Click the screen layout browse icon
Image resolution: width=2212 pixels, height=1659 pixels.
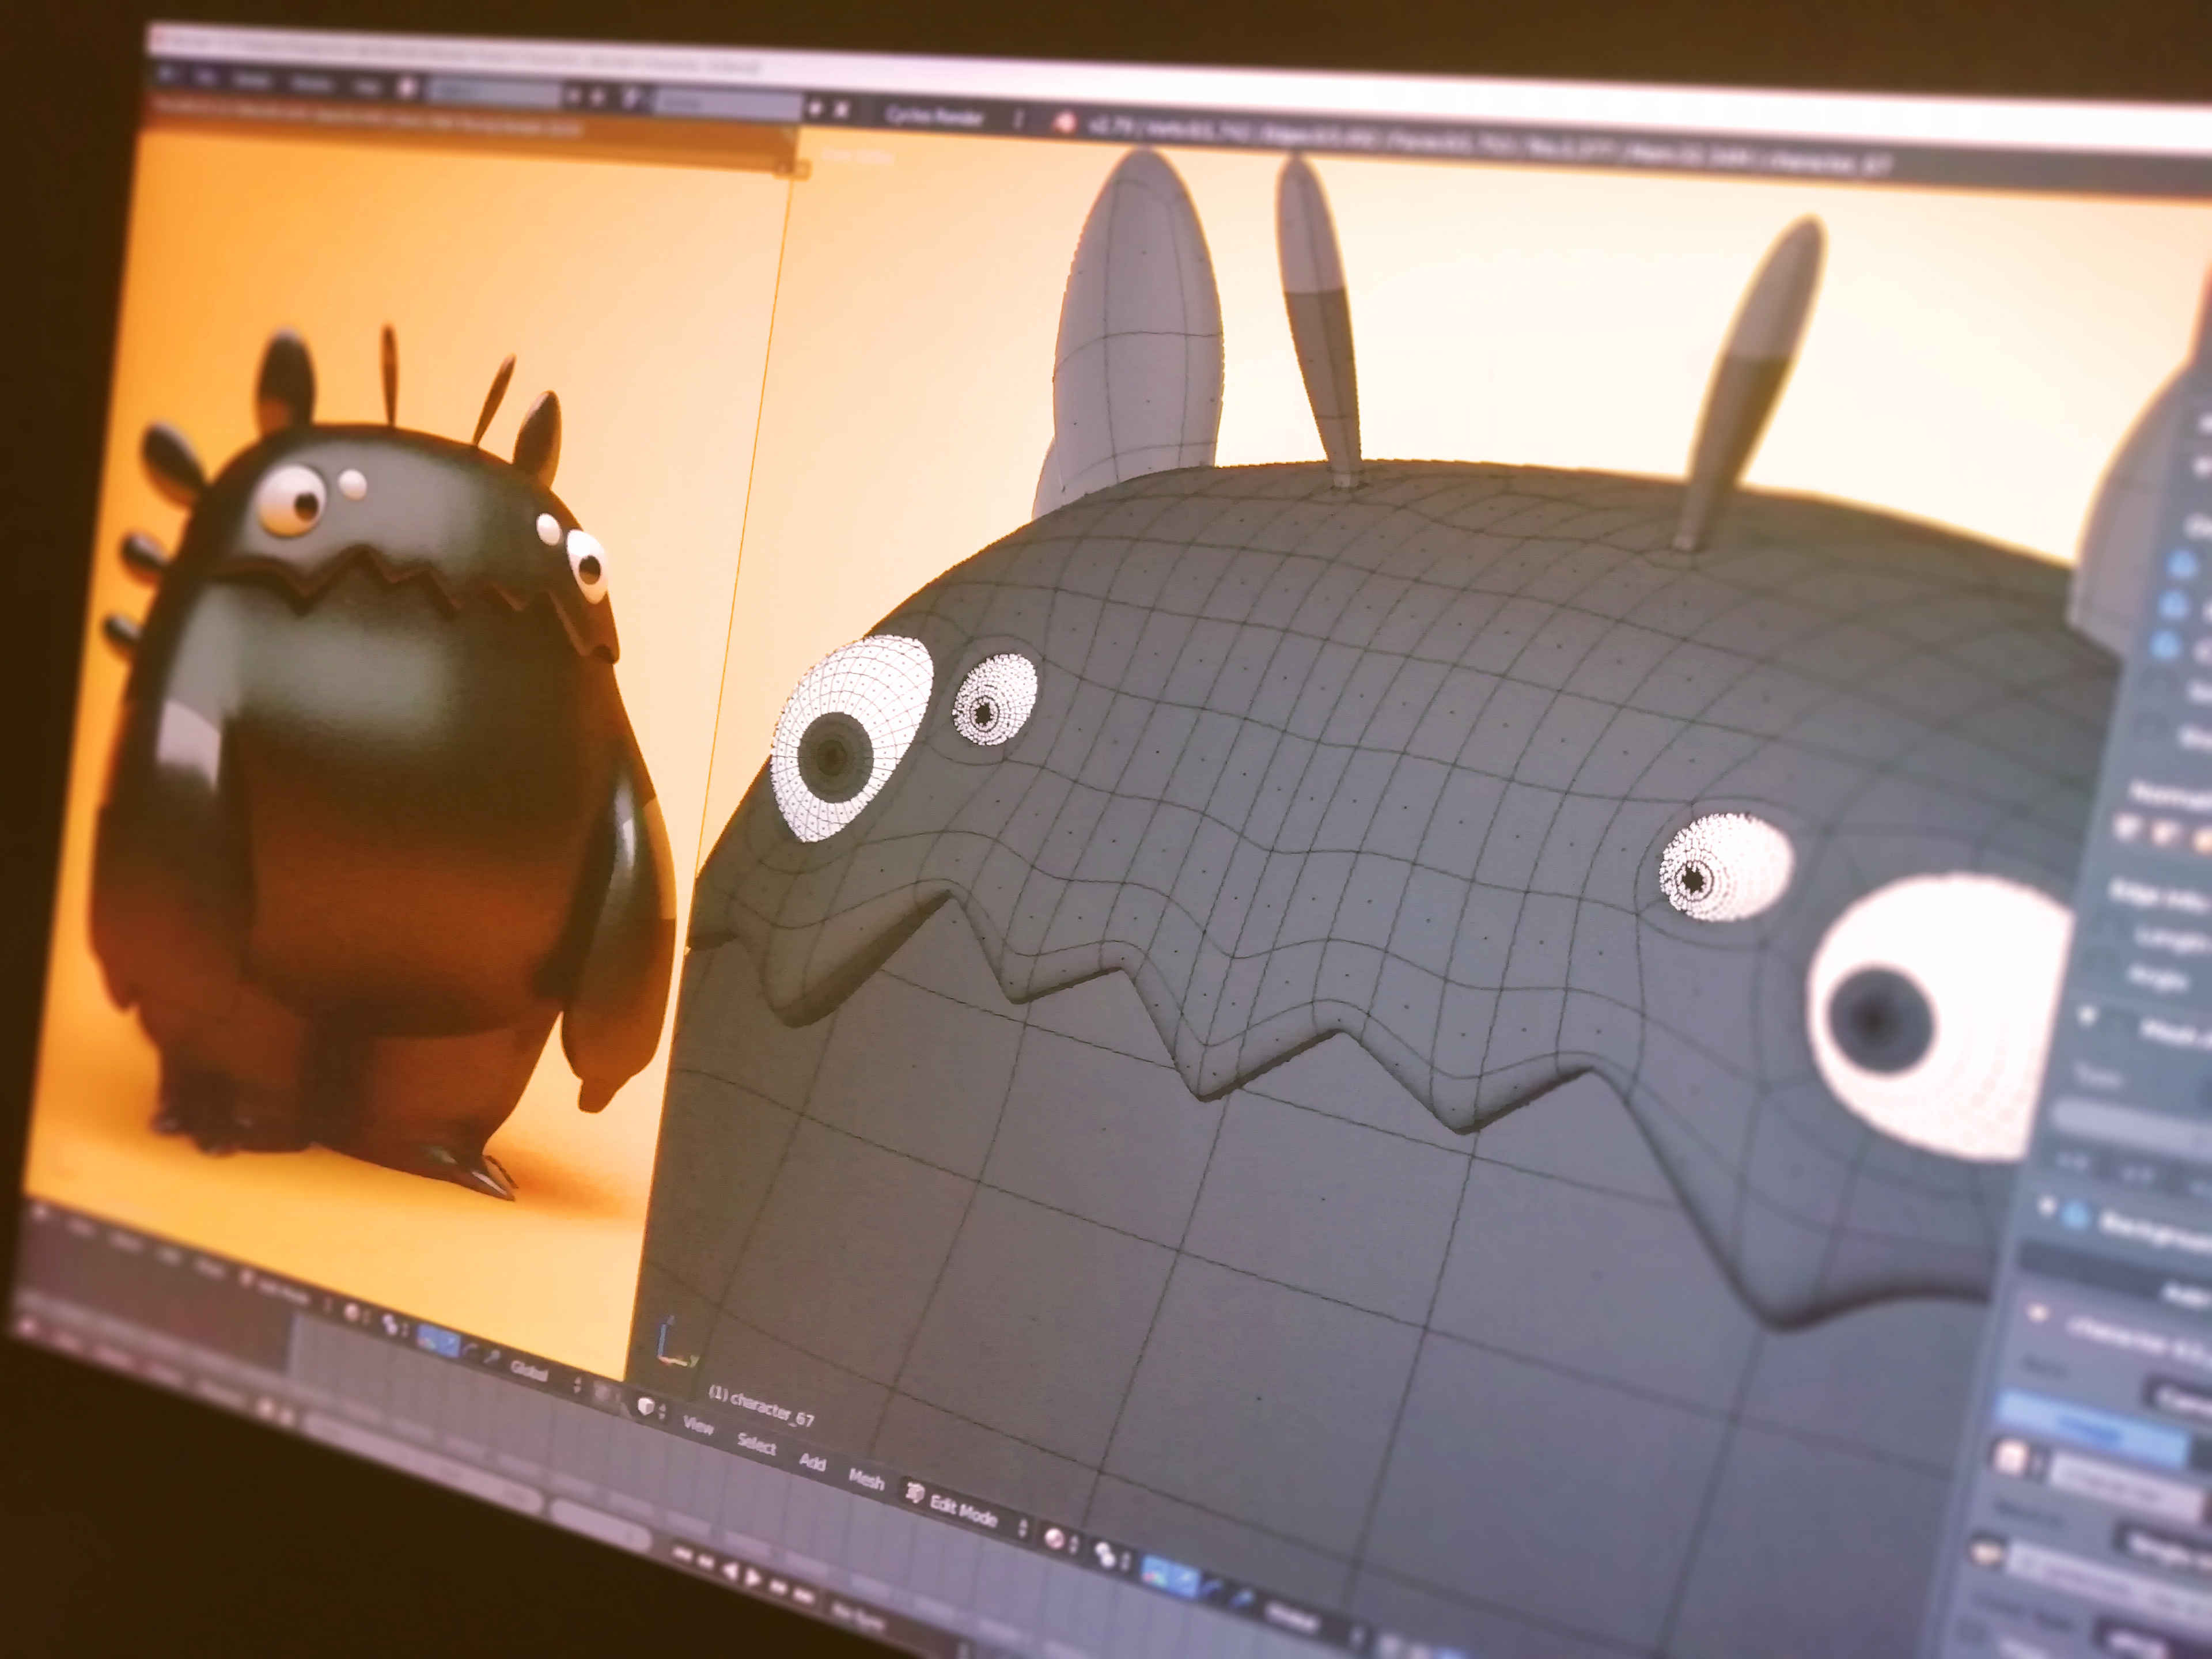(x=406, y=88)
